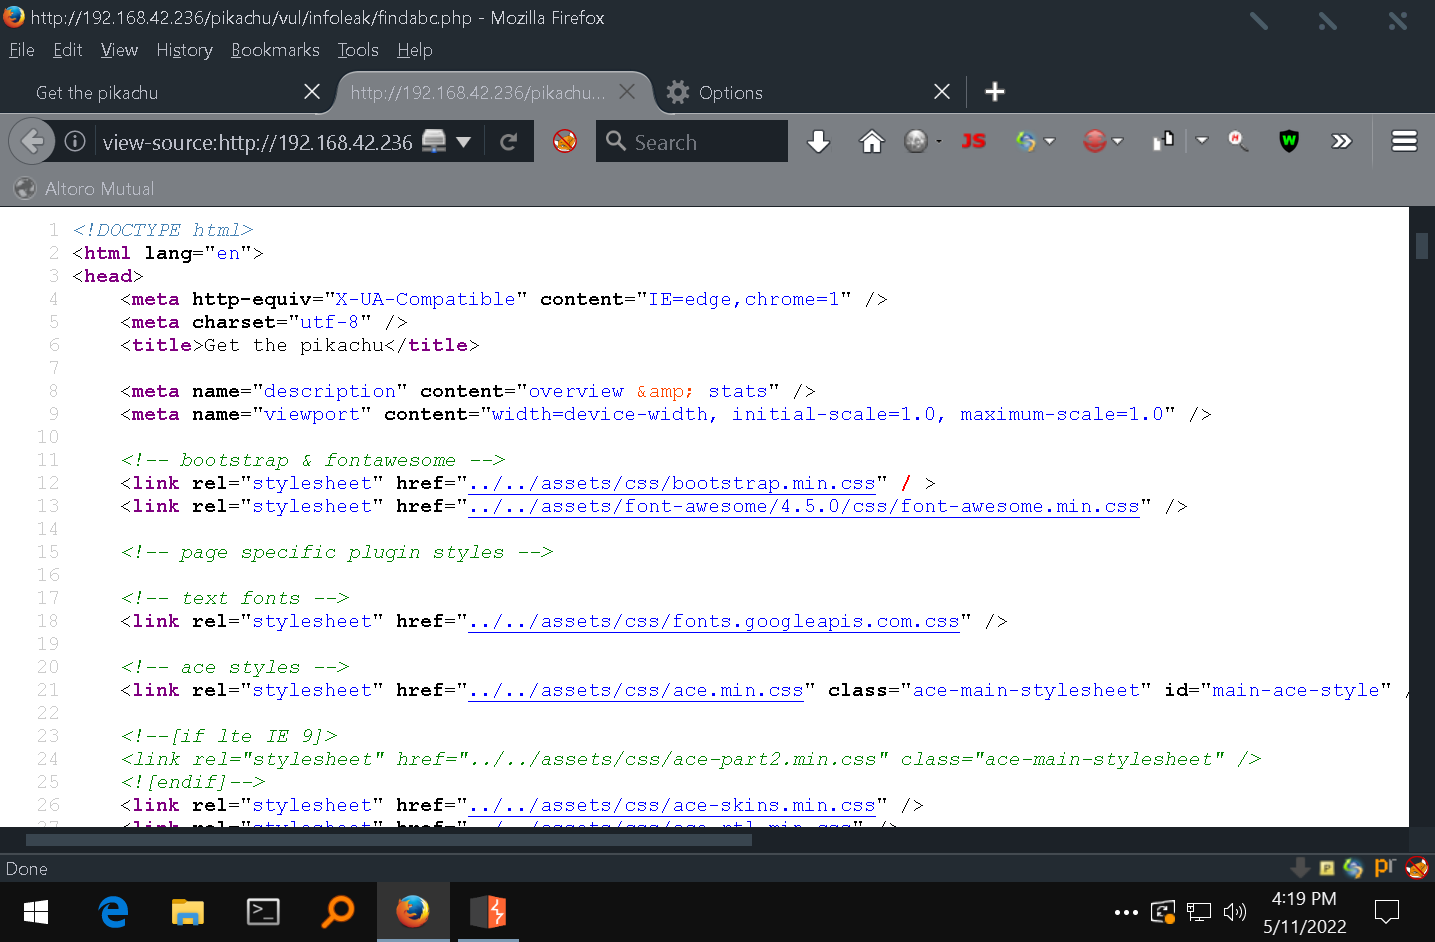Open the Downloads arrow in toolbar
This screenshot has width=1435, height=942.
[818, 142]
